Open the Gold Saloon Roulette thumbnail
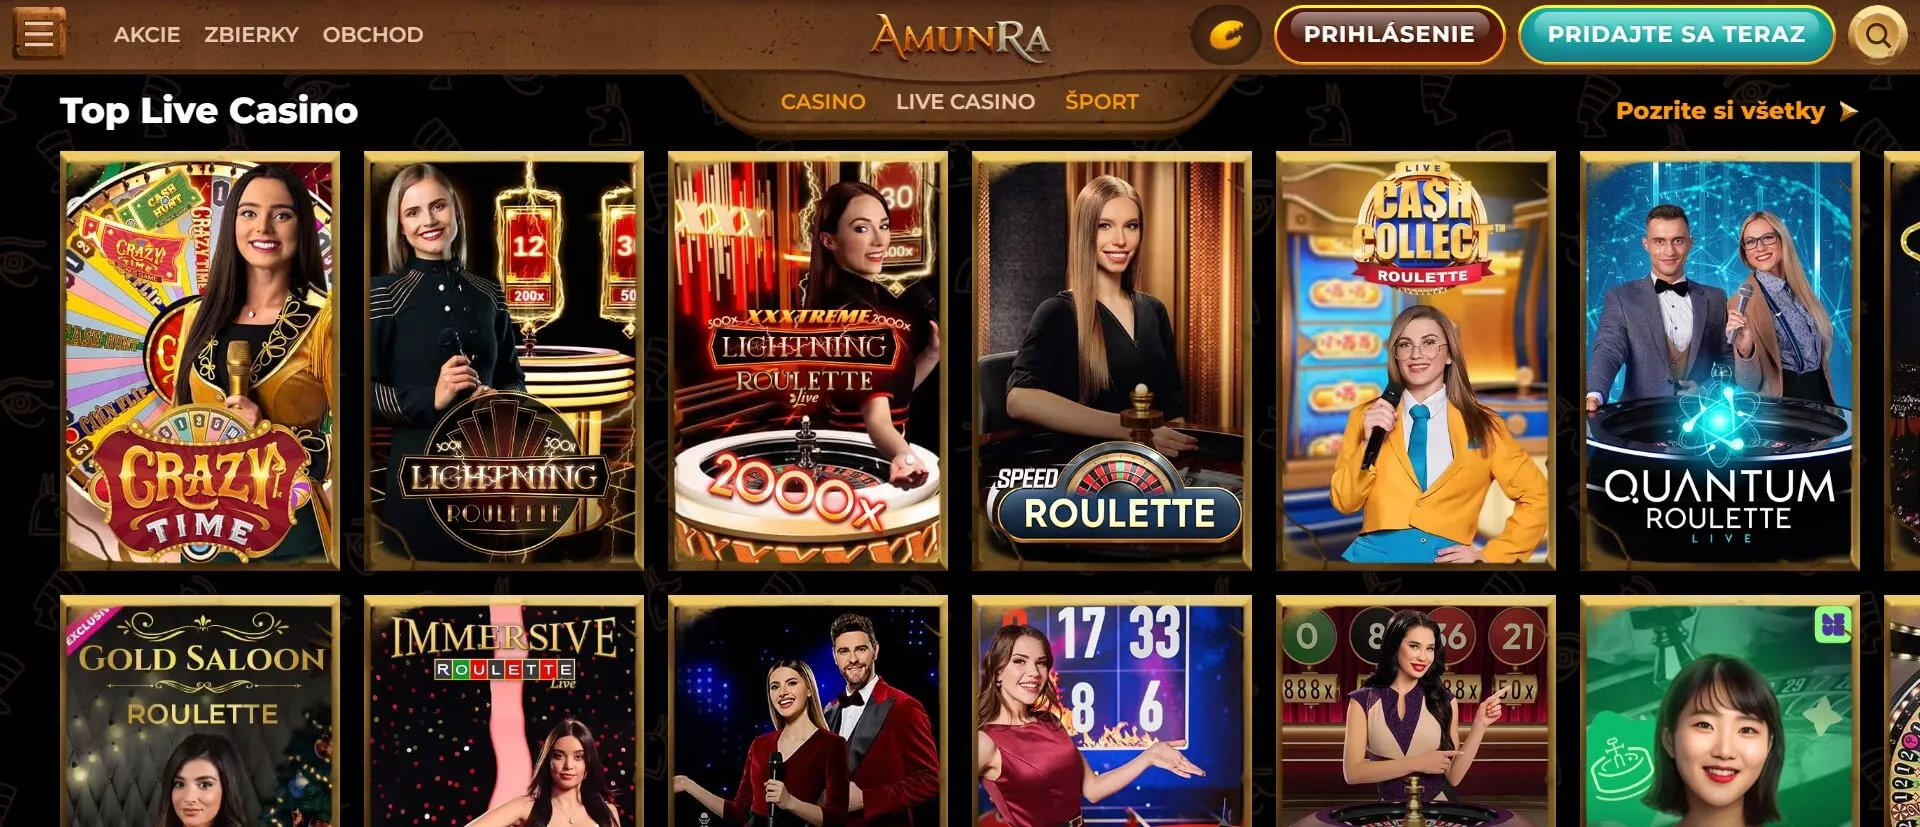The image size is (1920, 827). pyautogui.click(x=200, y=711)
